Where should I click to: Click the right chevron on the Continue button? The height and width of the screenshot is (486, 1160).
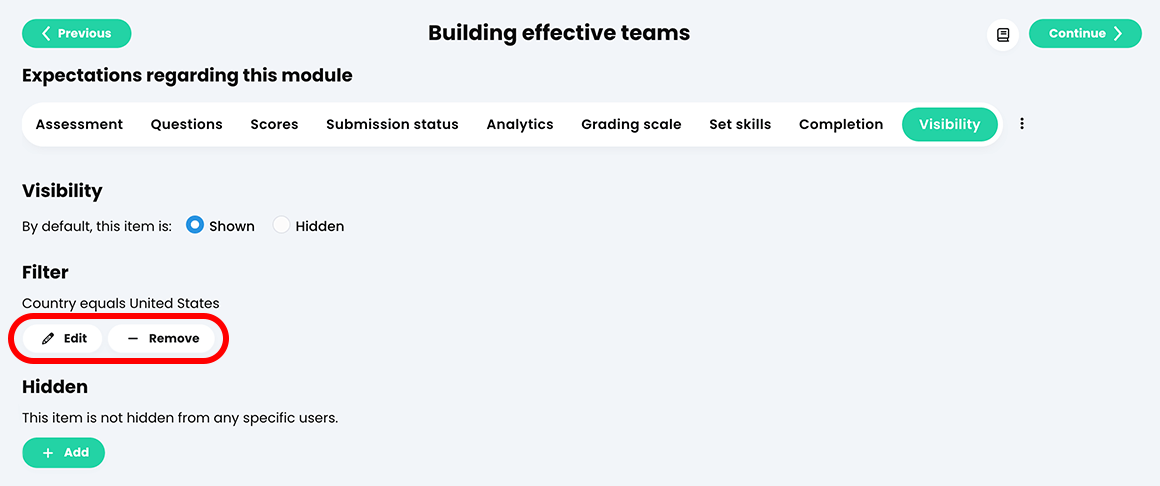(x=1118, y=34)
